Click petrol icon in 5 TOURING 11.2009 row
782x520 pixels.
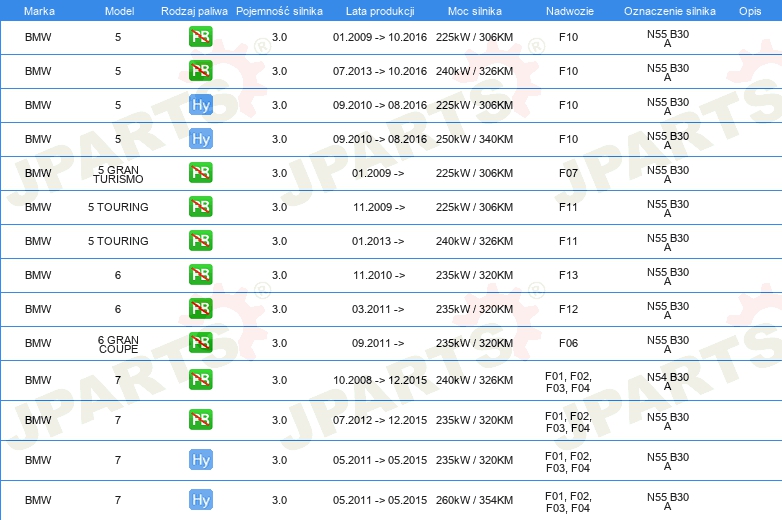point(200,206)
